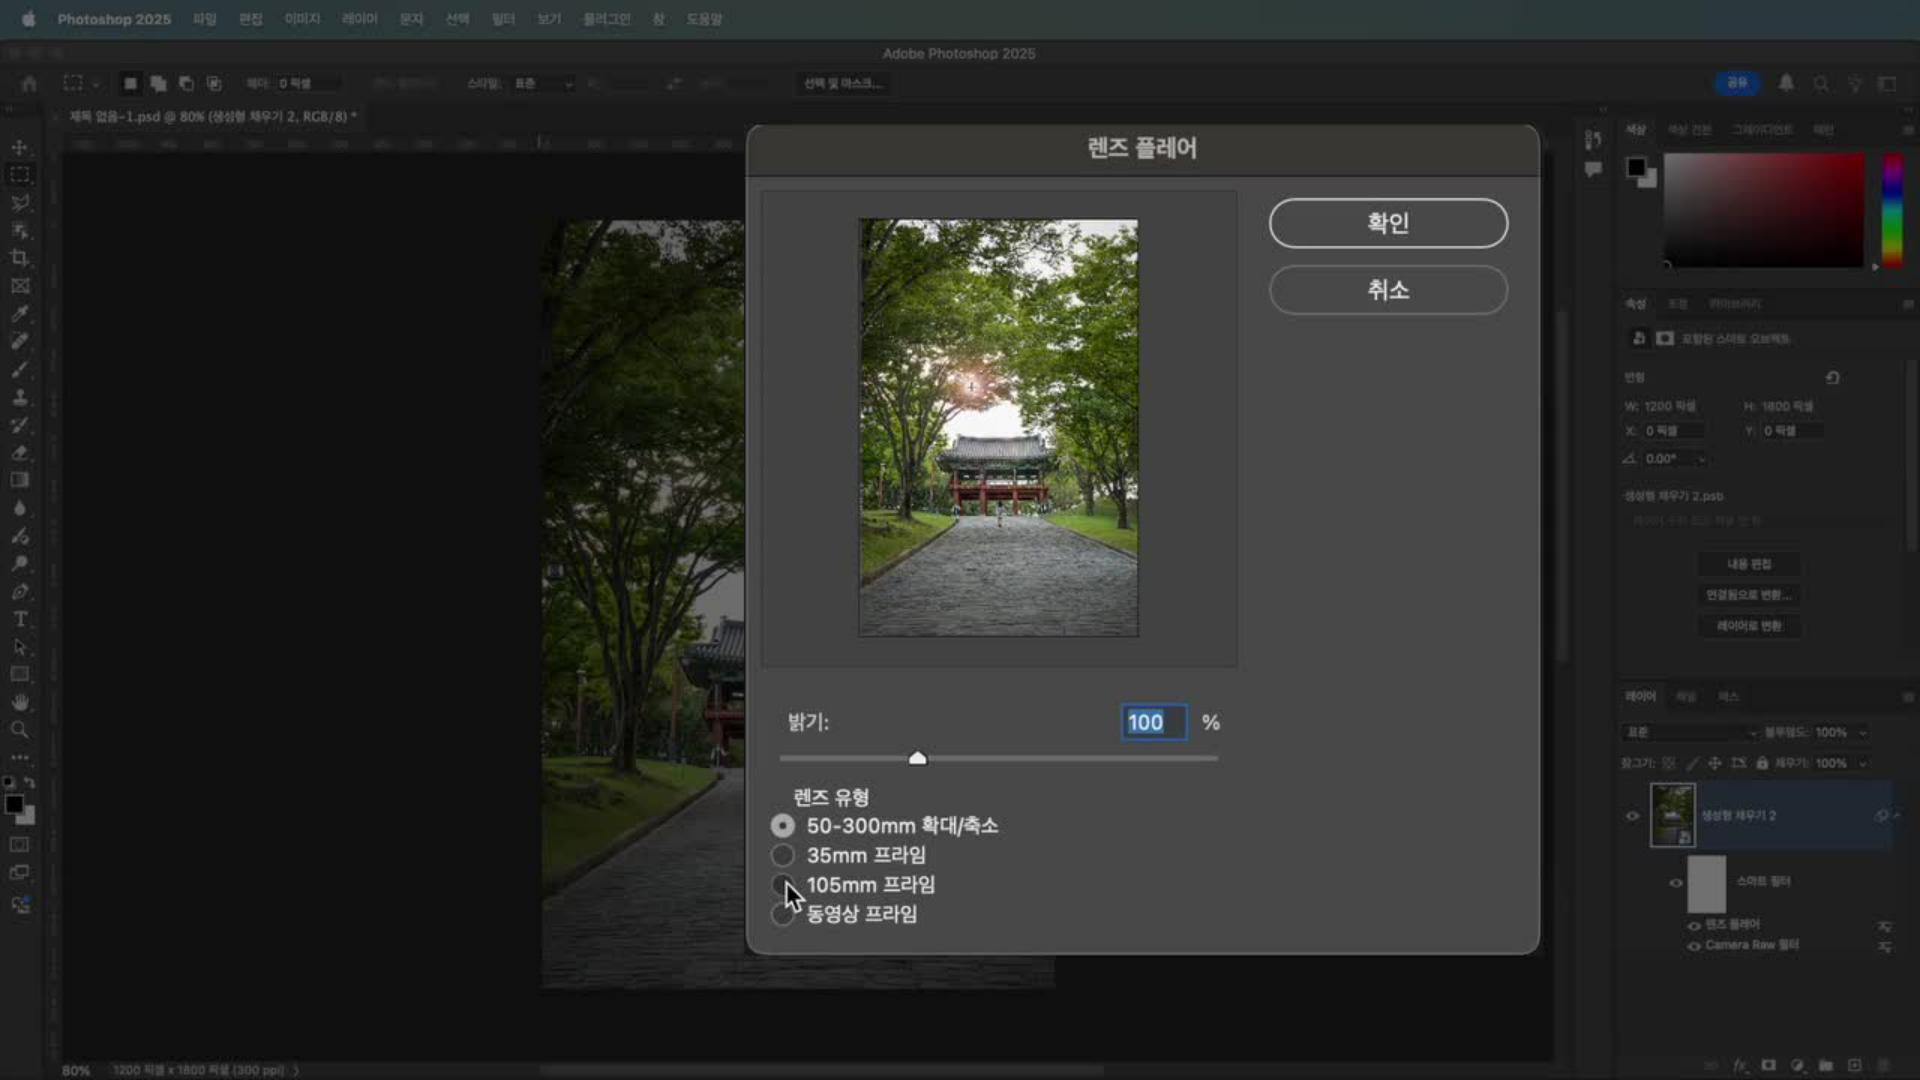Viewport: 1920px width, 1080px height.
Task: Select the Hand tool
Action: coord(19,702)
